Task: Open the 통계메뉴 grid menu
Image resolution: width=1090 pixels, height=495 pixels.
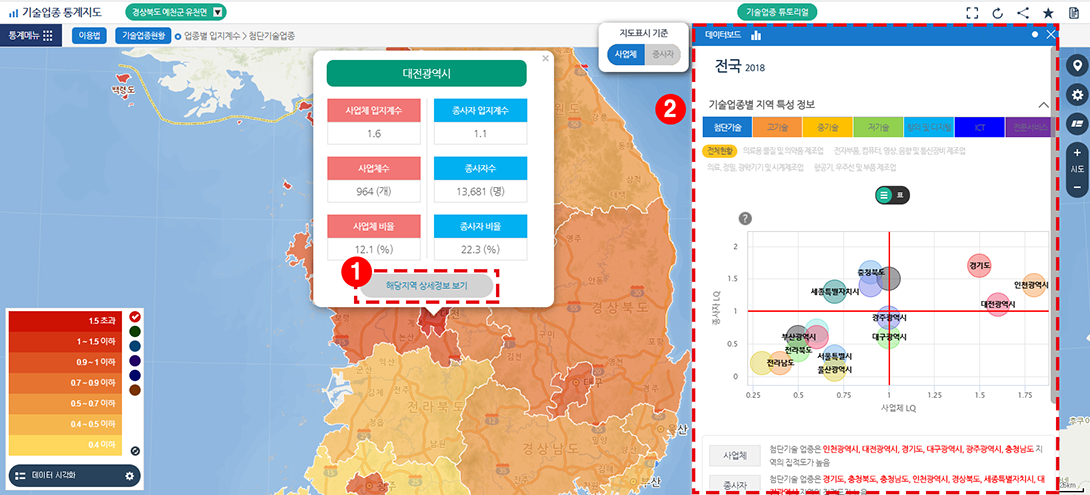Action: click(47, 35)
